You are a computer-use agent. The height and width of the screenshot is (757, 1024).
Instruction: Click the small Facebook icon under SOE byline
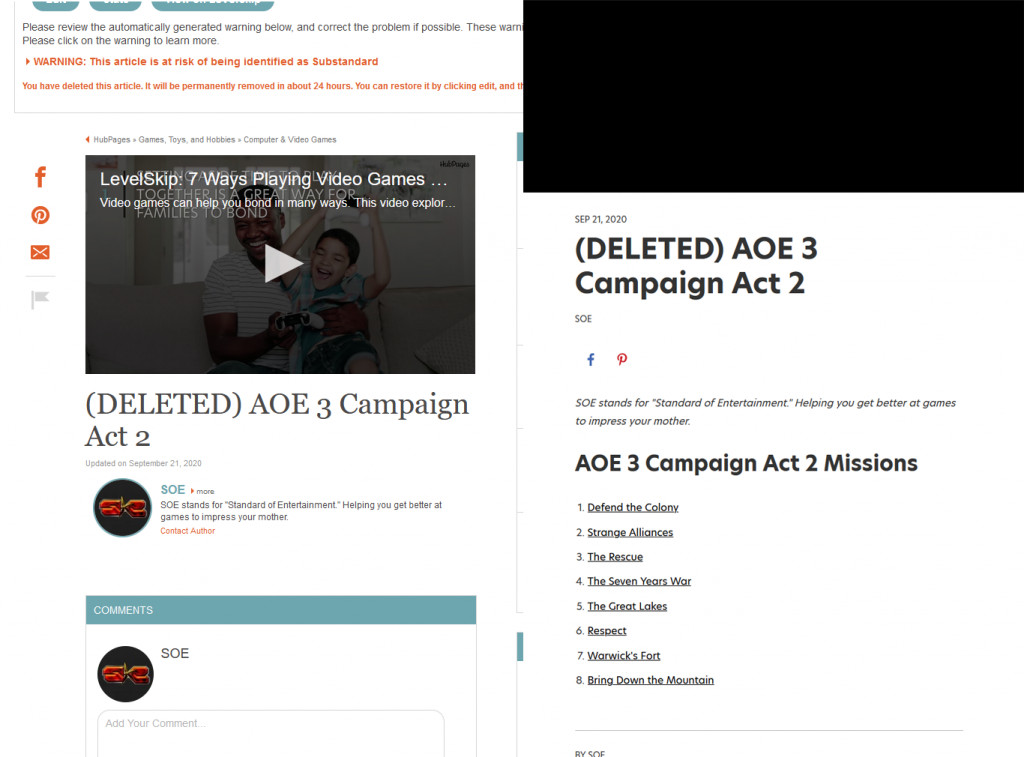coord(590,359)
